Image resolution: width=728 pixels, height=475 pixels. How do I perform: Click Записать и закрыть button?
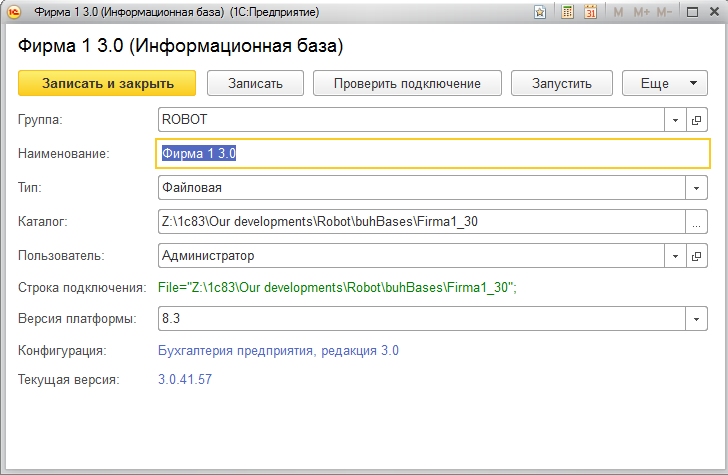[107, 83]
